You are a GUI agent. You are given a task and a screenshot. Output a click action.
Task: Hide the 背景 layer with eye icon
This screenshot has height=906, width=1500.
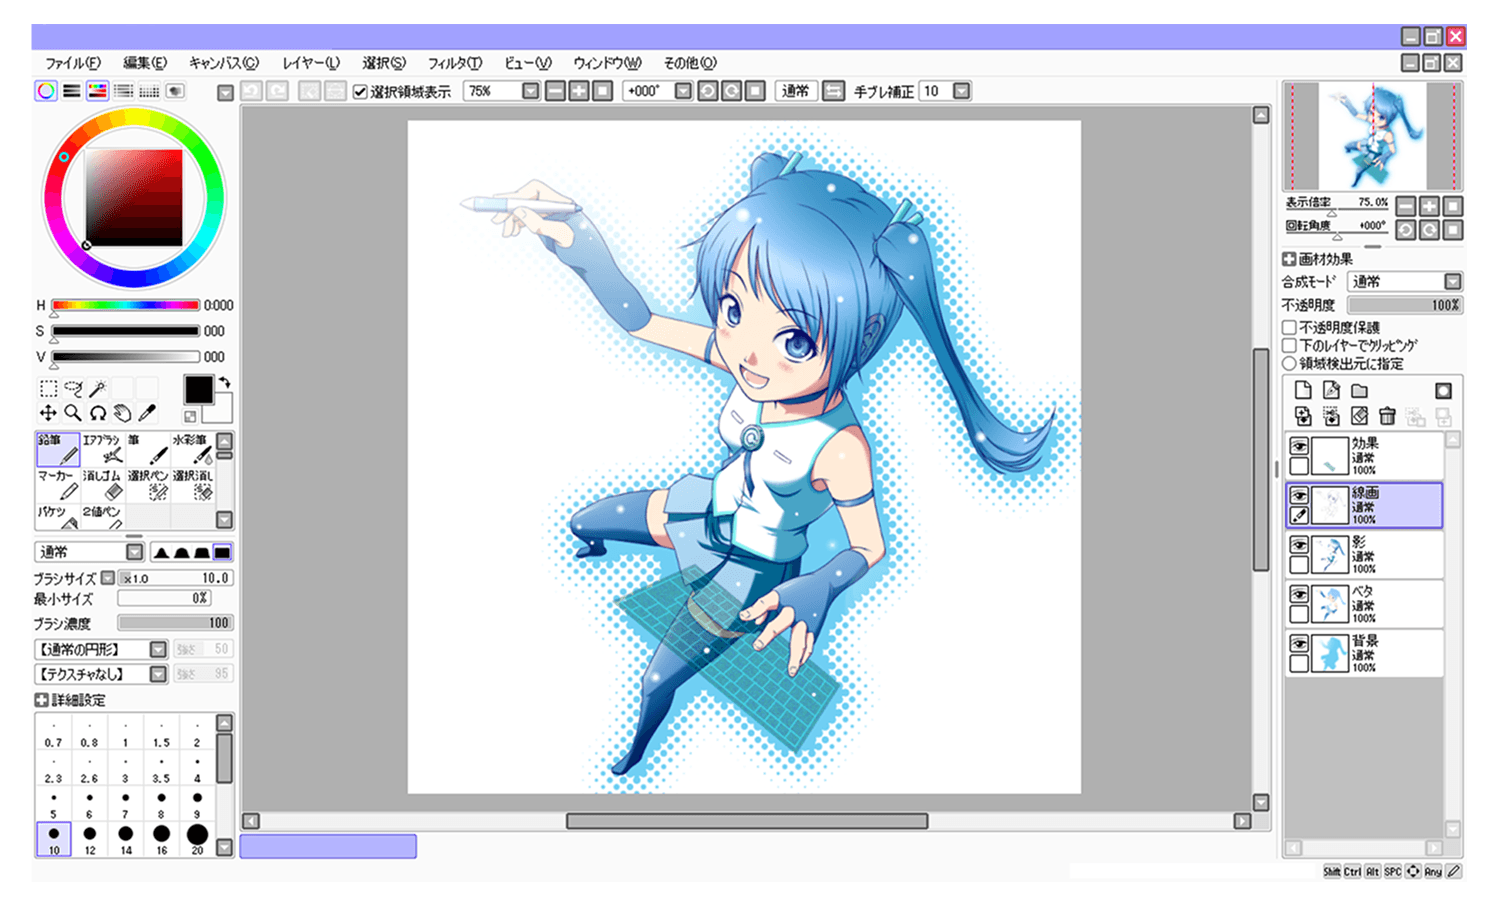[1299, 643]
